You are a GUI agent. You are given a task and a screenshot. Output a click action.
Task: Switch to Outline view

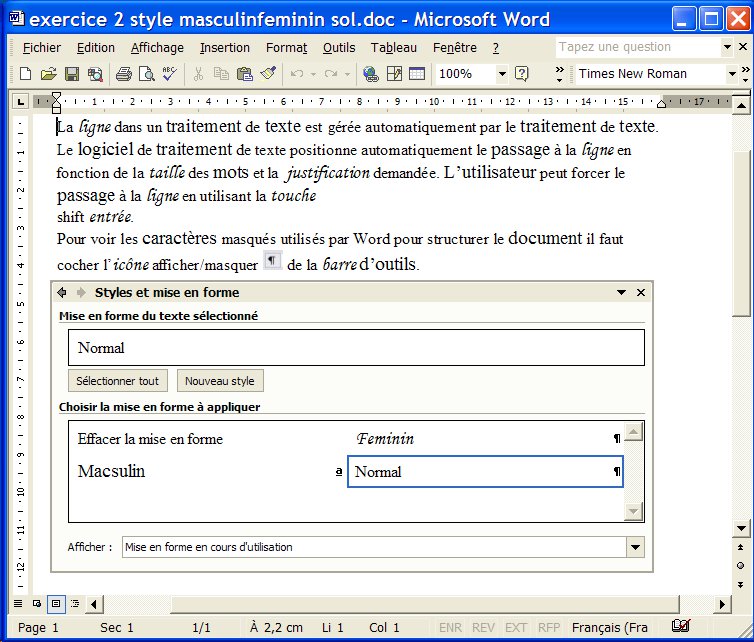[x=75, y=604]
